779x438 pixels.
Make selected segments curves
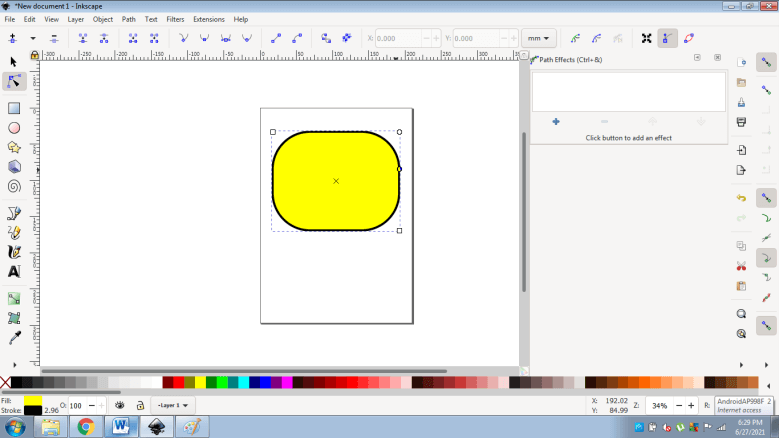pyautogui.click(x=297, y=38)
